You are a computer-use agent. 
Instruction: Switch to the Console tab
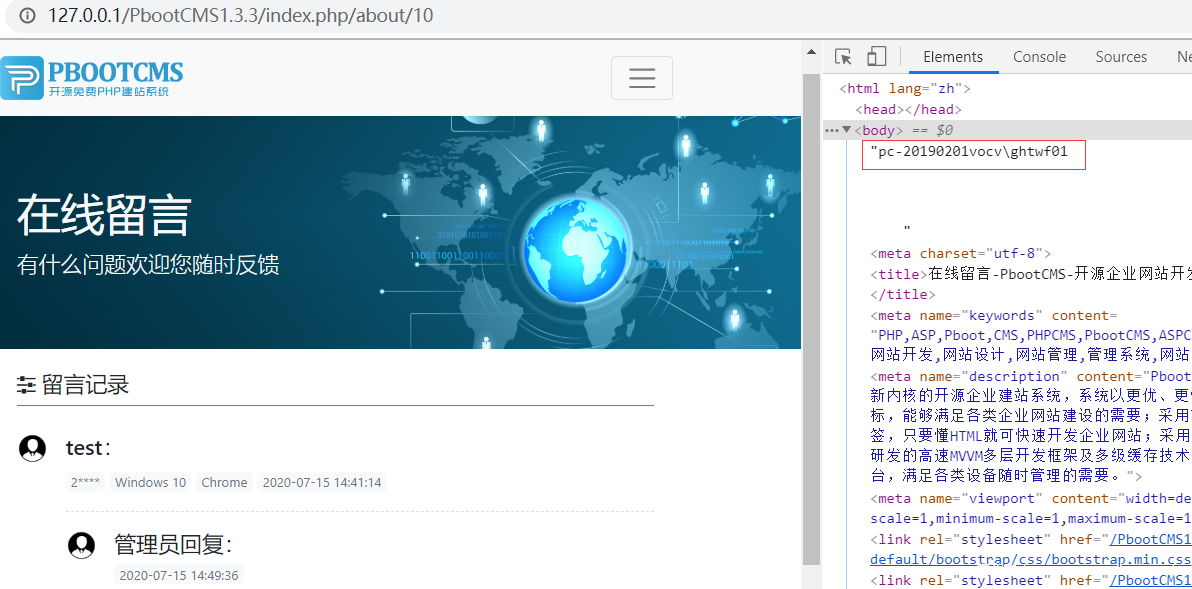click(1039, 57)
